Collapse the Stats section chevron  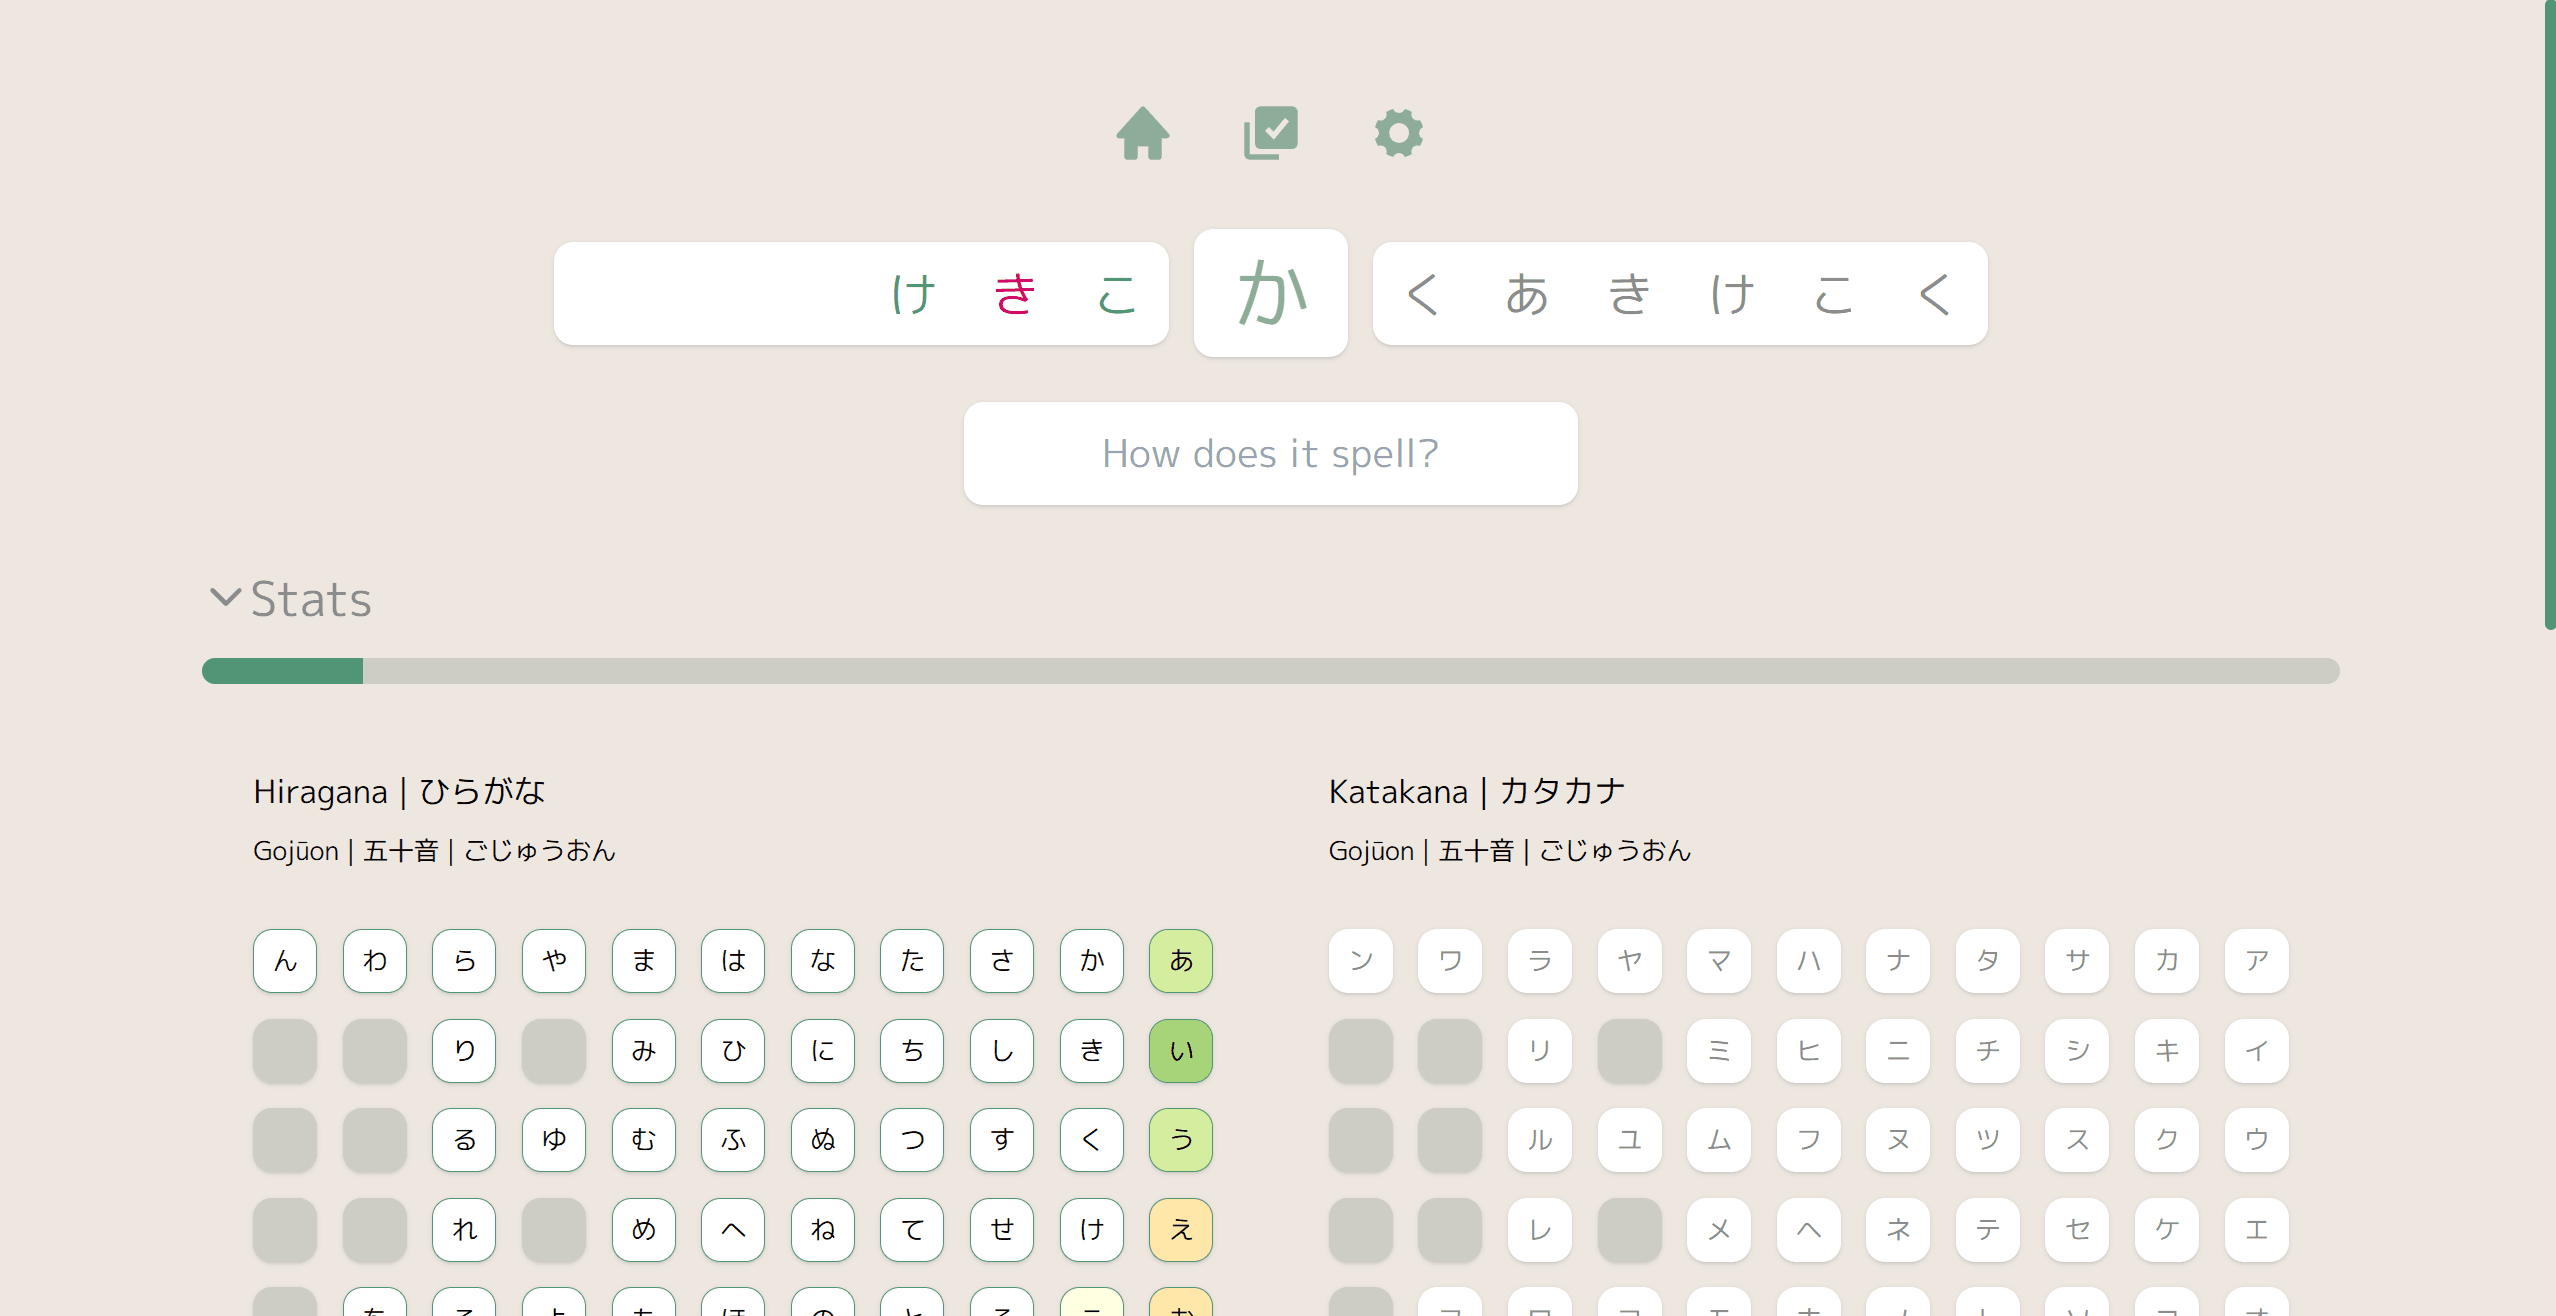click(226, 598)
